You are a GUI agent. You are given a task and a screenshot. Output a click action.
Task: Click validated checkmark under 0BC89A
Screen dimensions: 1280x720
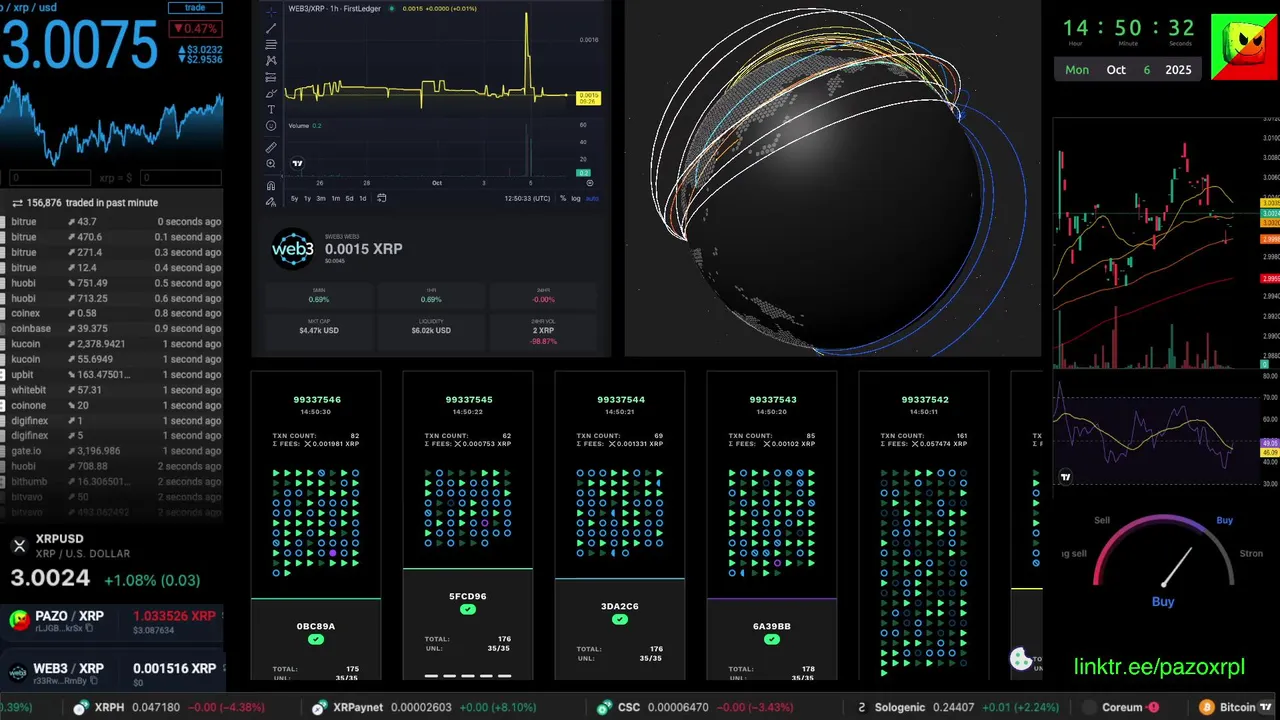click(x=316, y=639)
